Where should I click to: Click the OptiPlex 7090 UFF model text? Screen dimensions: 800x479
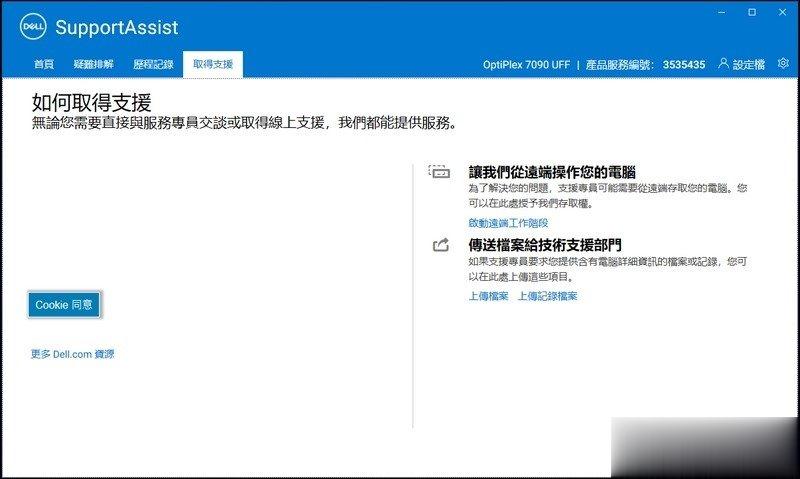click(x=526, y=65)
